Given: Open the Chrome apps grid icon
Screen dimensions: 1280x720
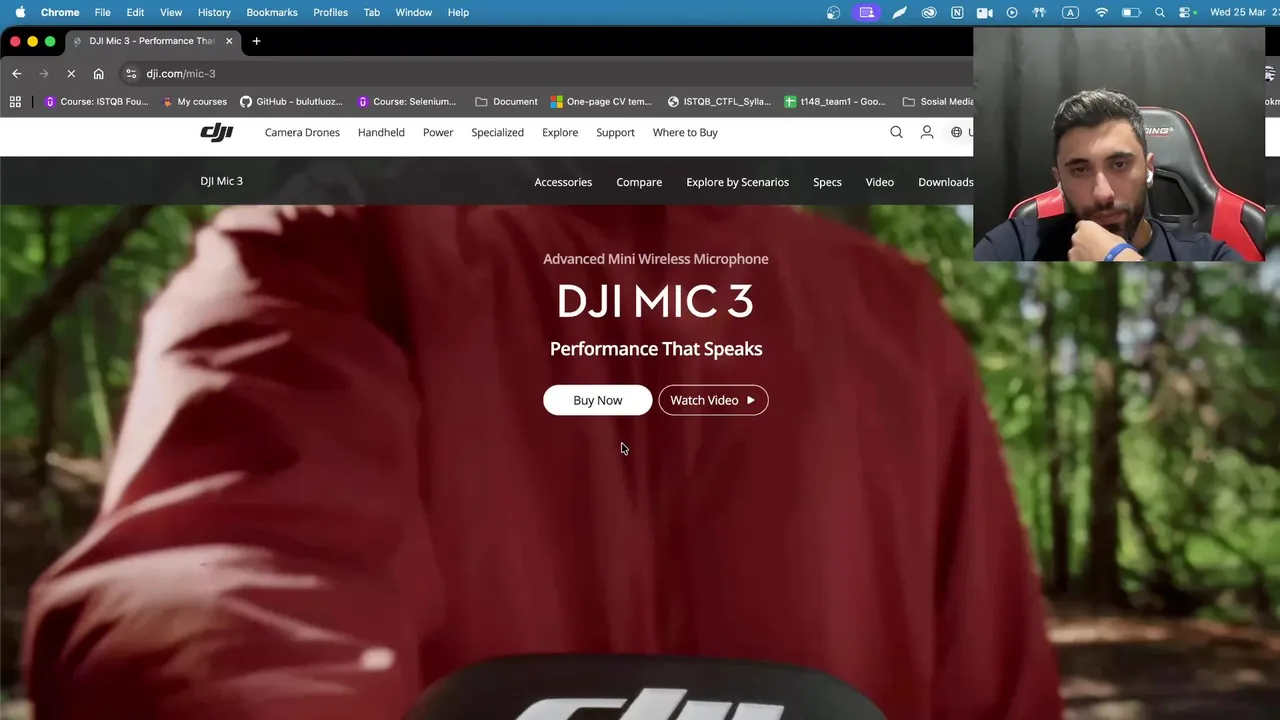Looking at the screenshot, I should pos(15,101).
